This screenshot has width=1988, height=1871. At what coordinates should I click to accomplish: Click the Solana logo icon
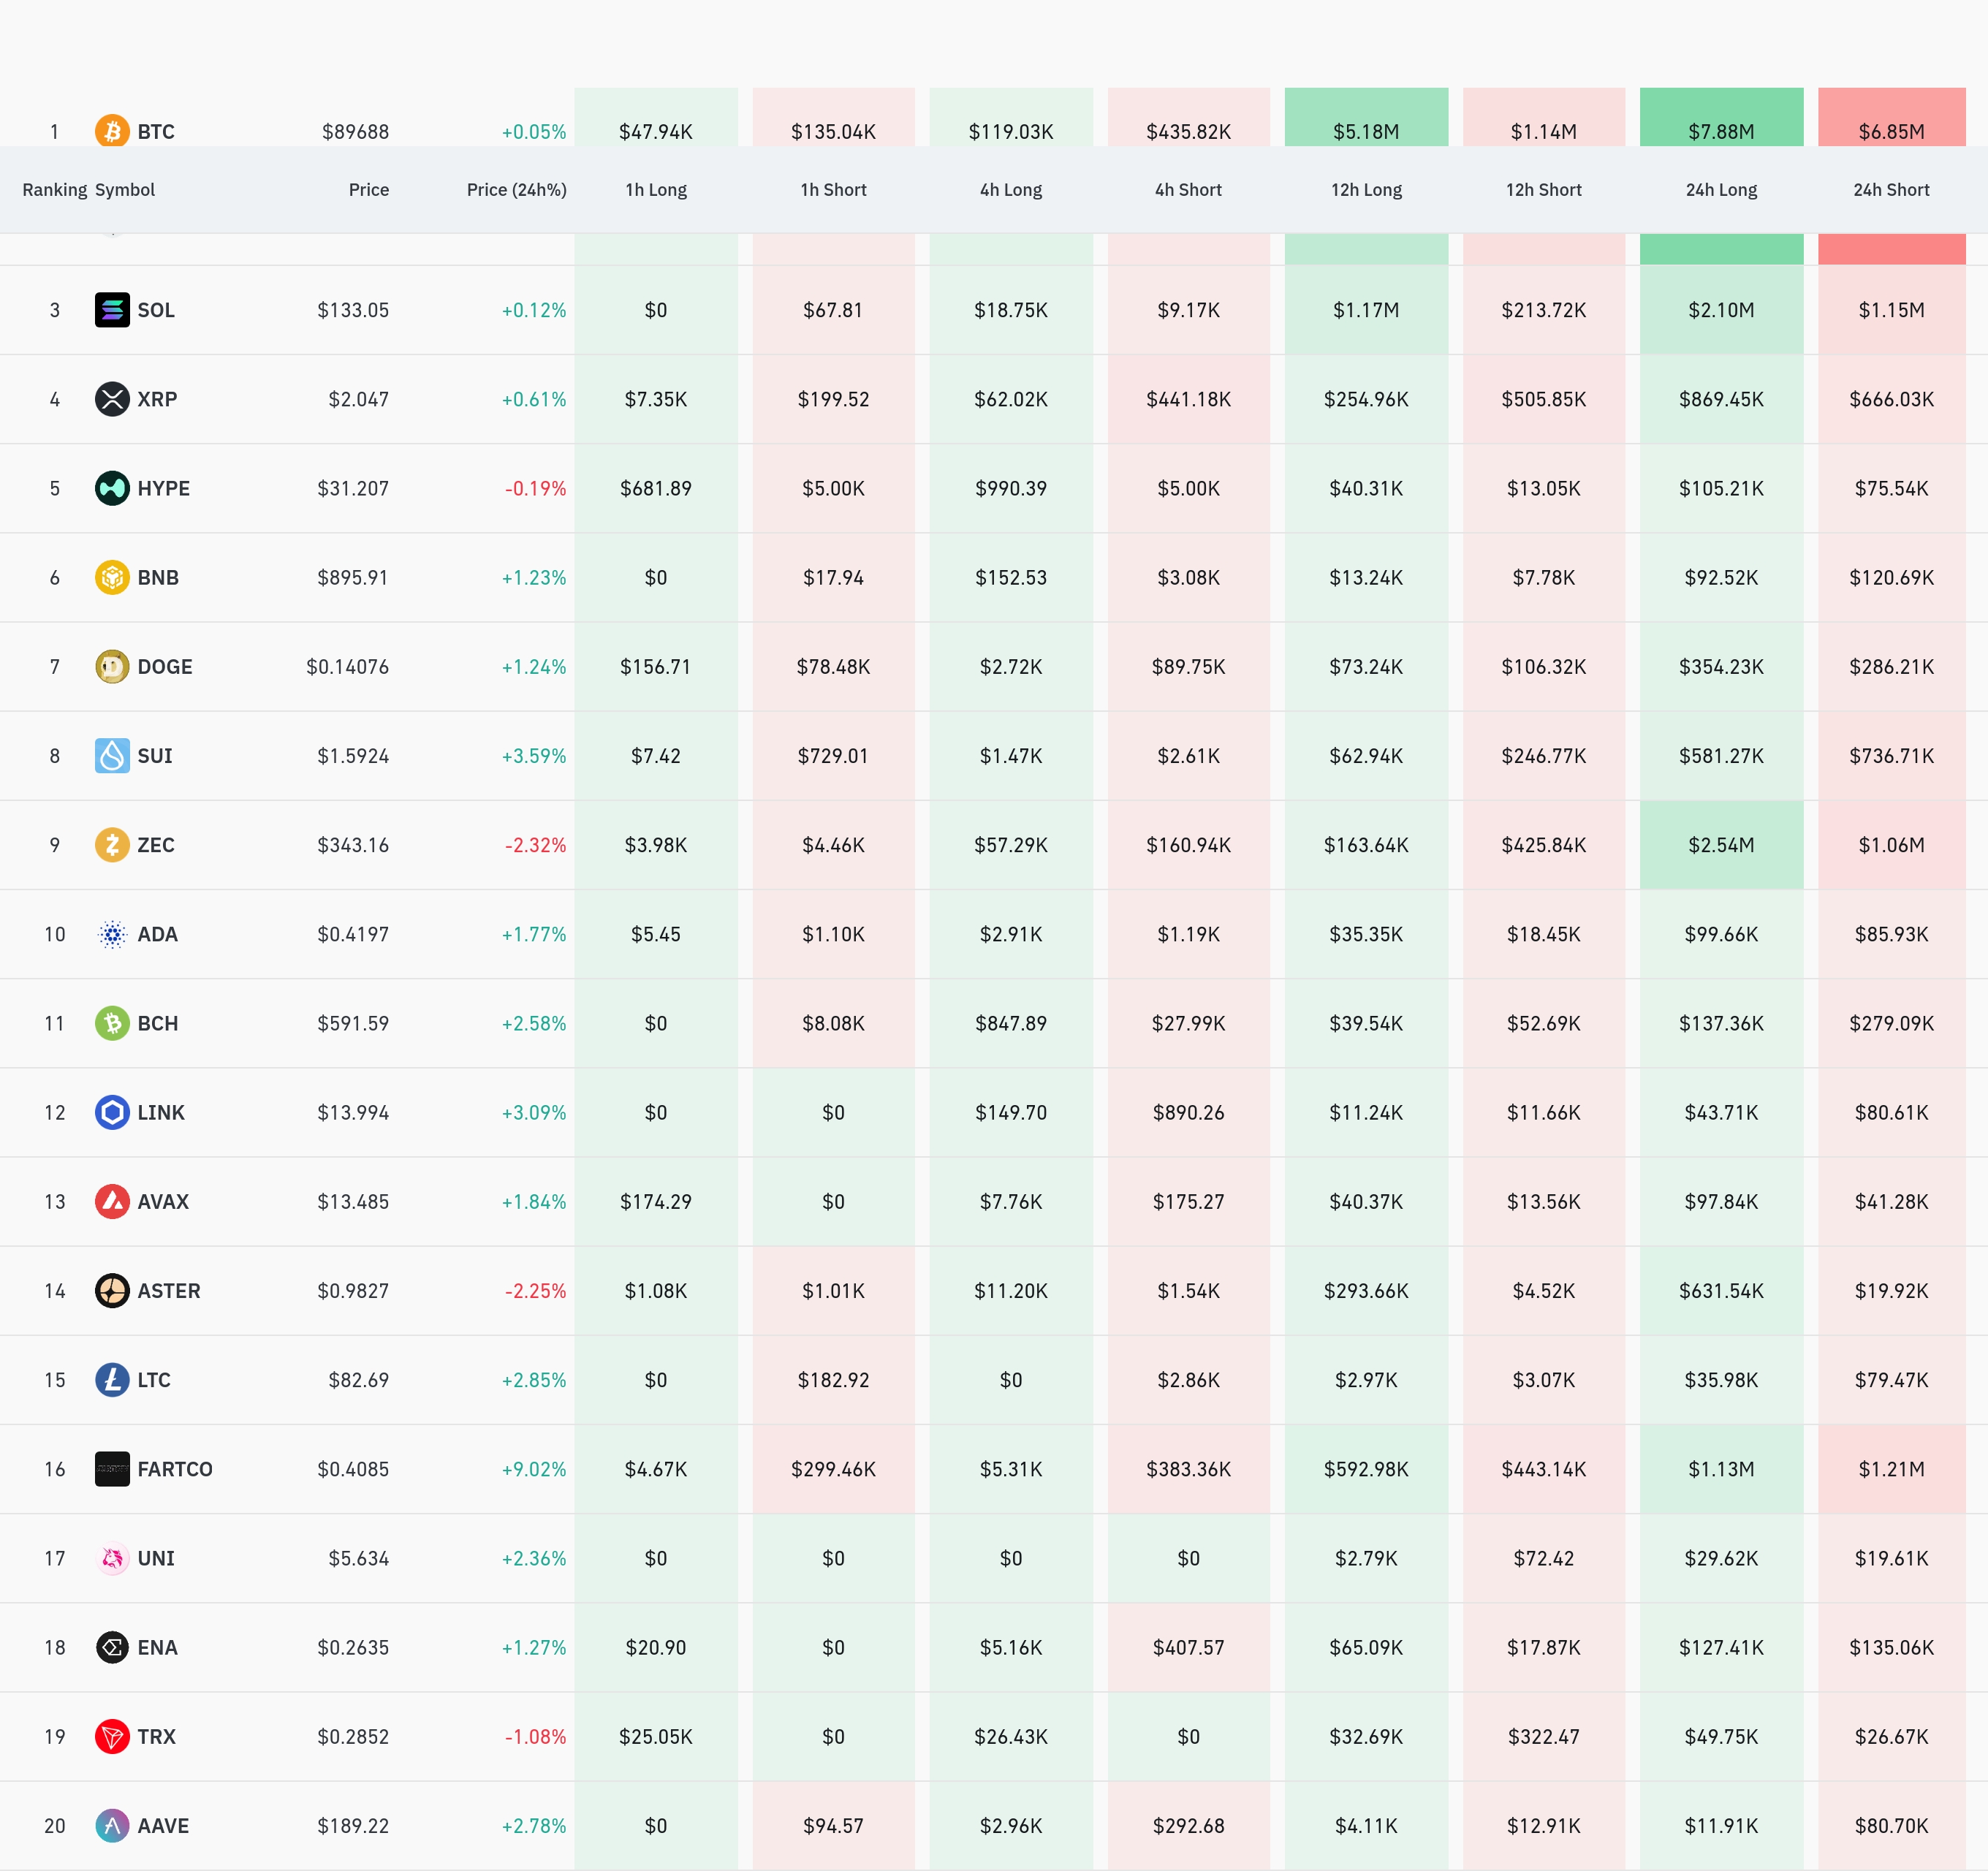112,310
